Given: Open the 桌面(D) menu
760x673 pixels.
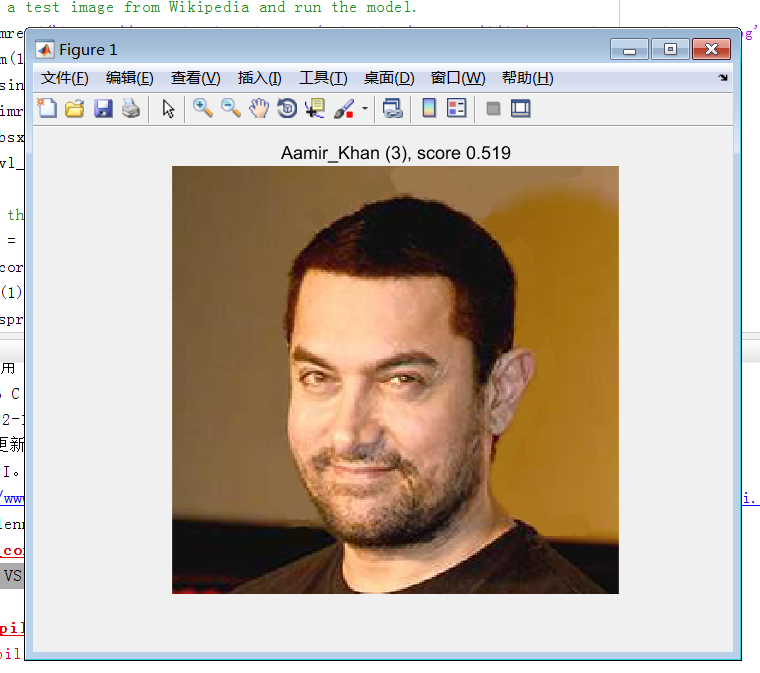Looking at the screenshot, I should 389,78.
